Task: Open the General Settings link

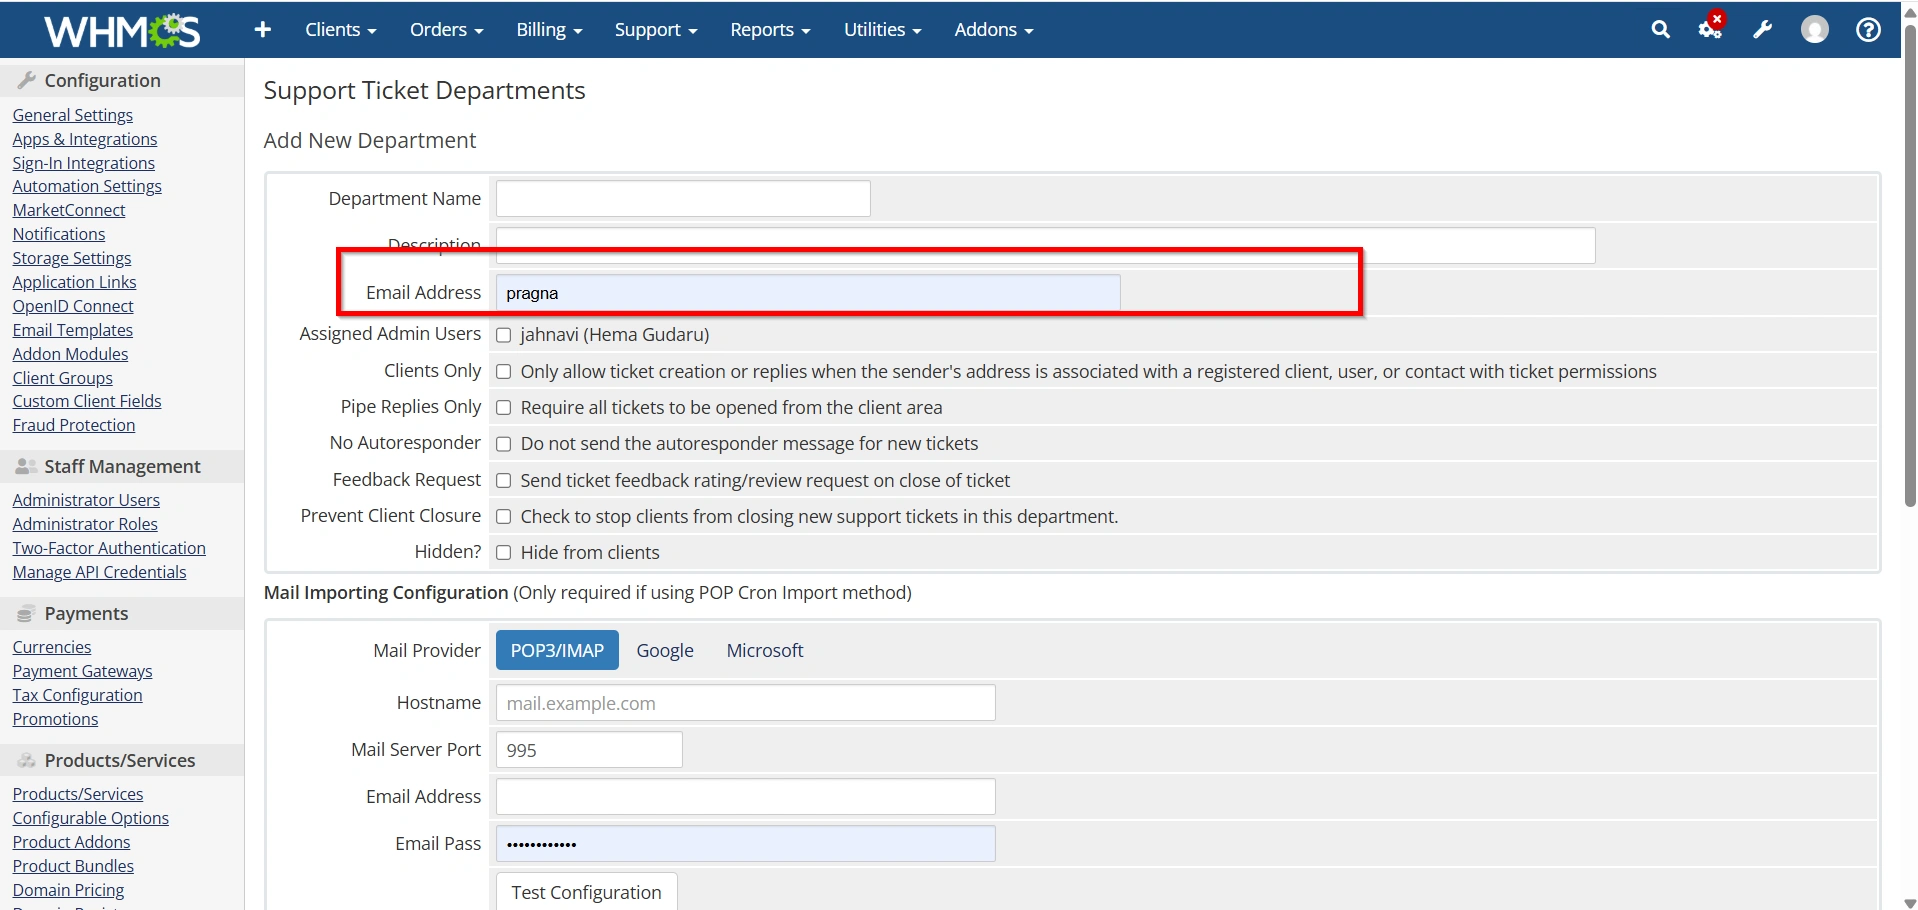Action: [x=72, y=115]
